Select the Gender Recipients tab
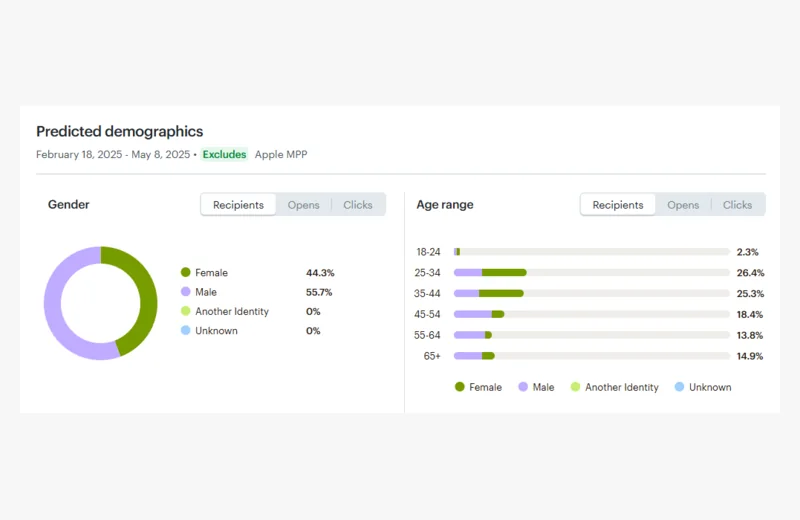This screenshot has width=800, height=520. pyautogui.click(x=238, y=205)
